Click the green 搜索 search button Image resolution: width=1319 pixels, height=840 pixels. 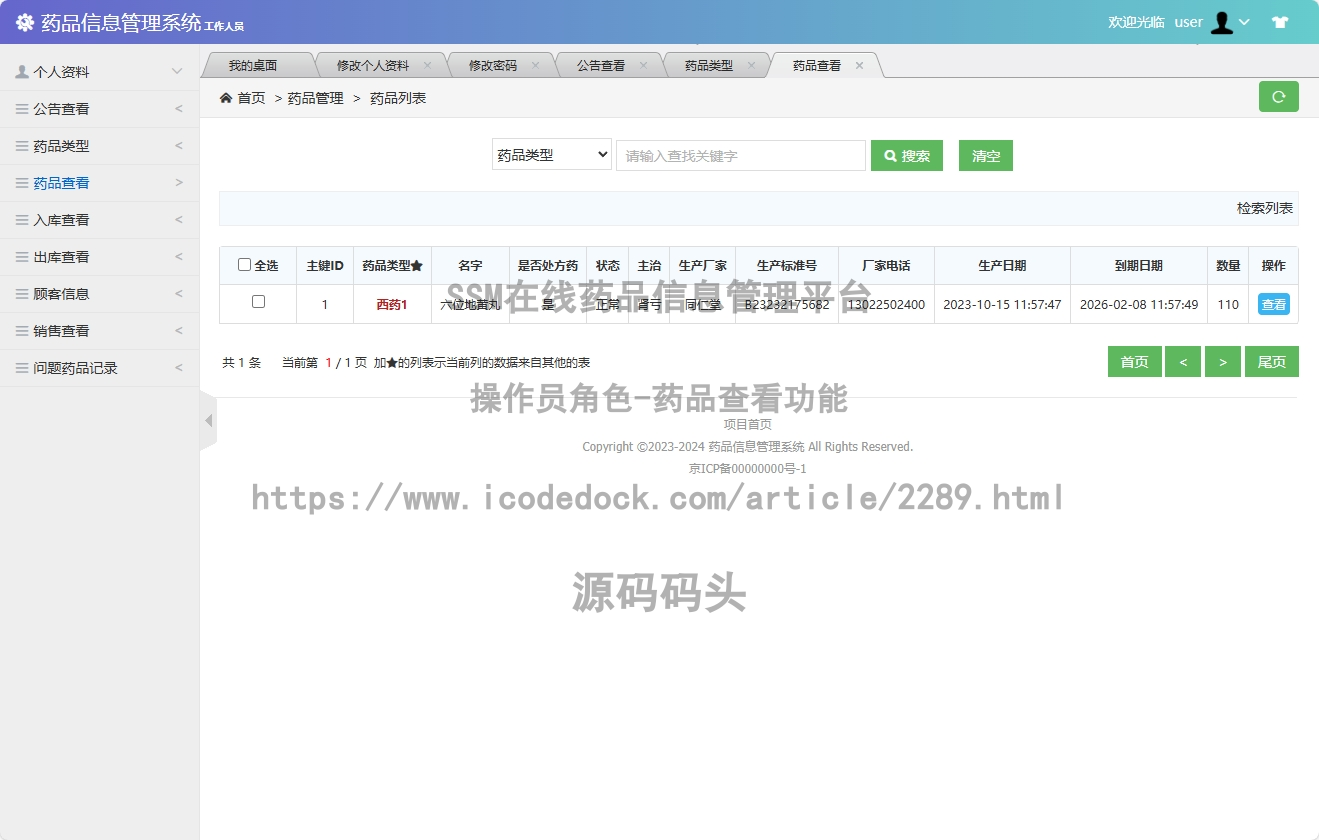pyautogui.click(x=907, y=156)
